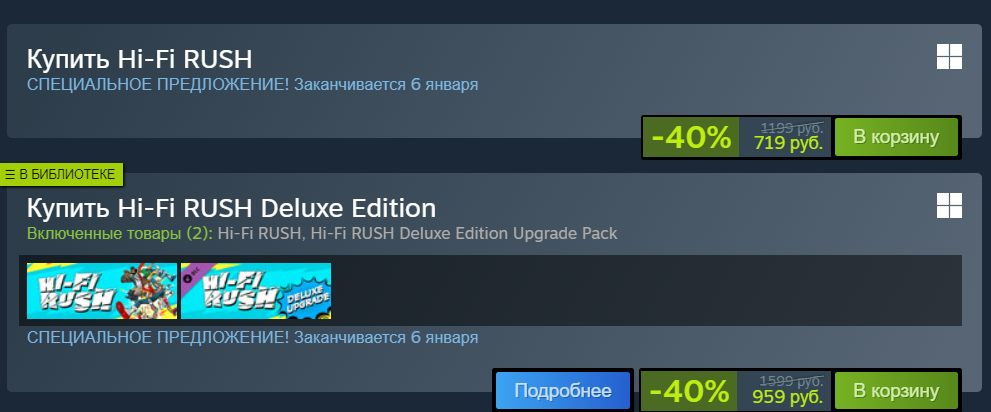
Task: Click the struck-through 1599 руб. original price
Action: pos(791,381)
